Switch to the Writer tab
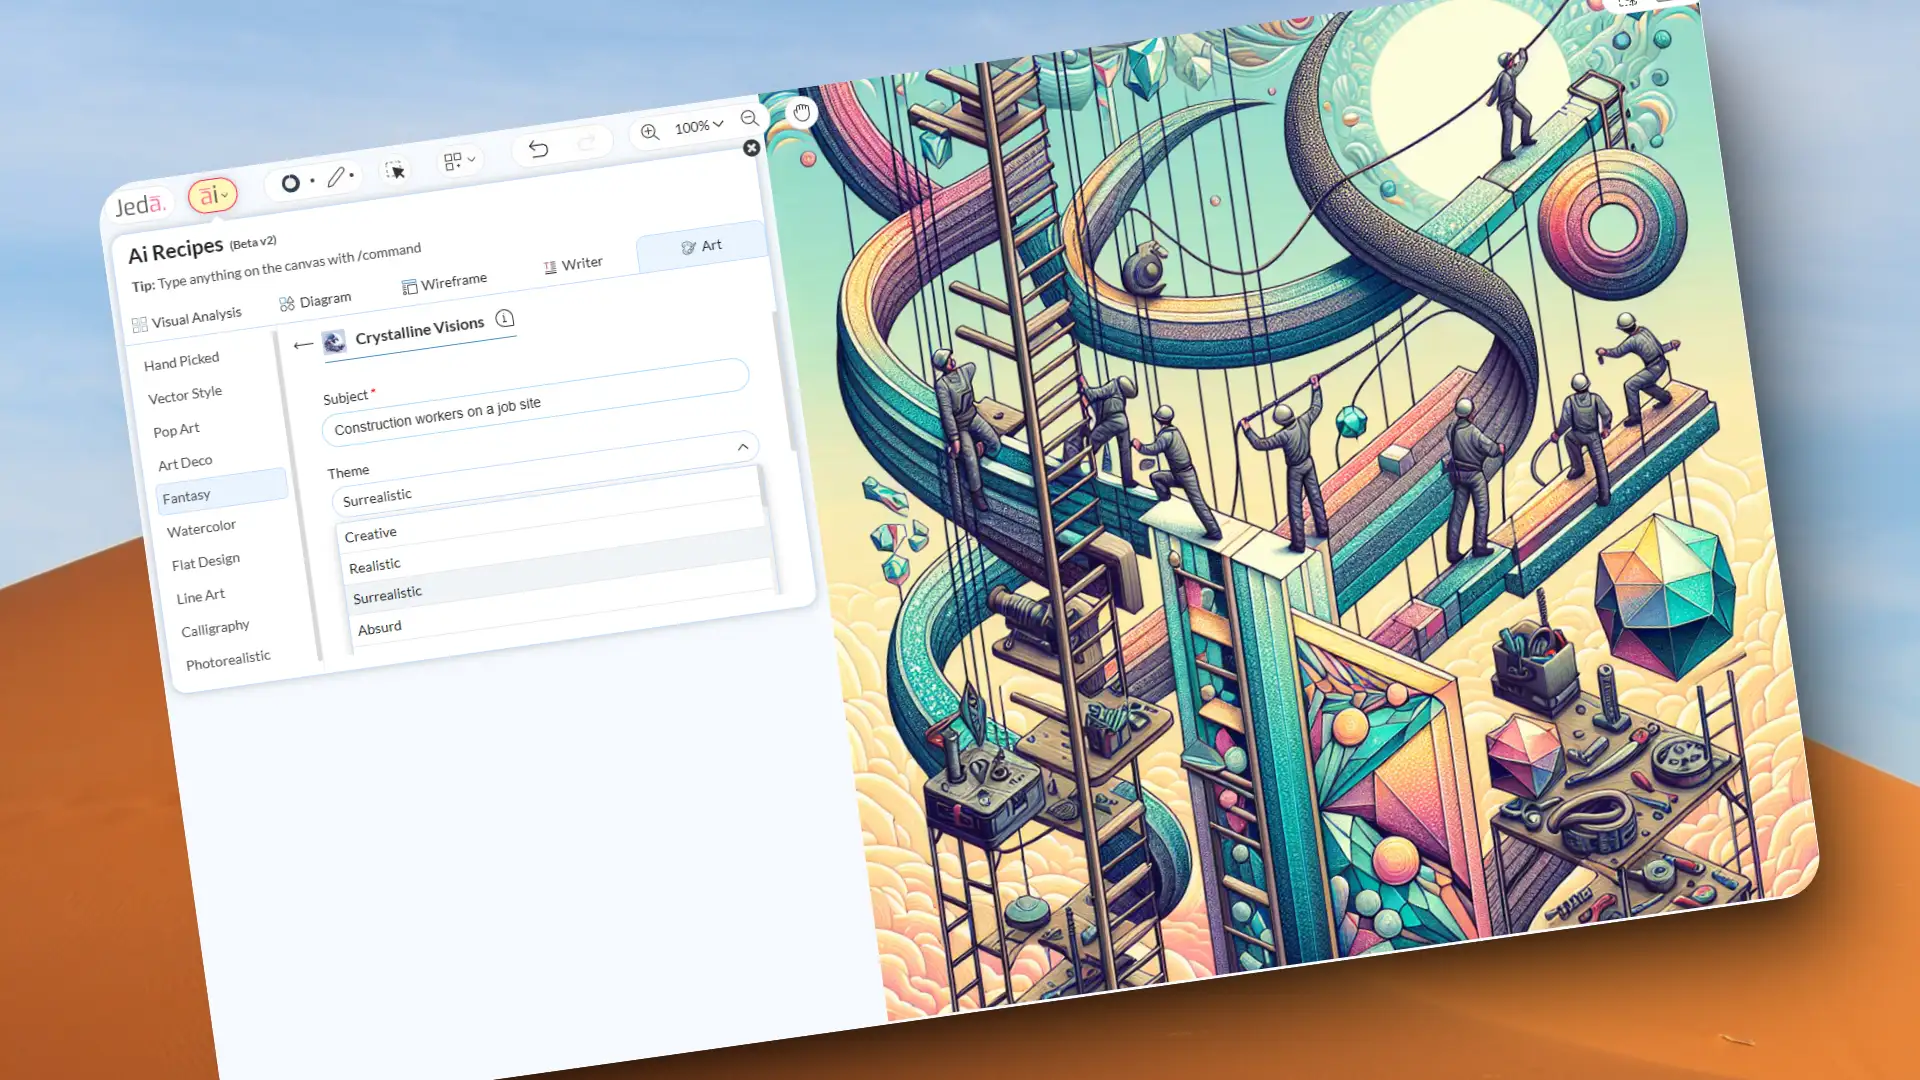 coord(573,264)
